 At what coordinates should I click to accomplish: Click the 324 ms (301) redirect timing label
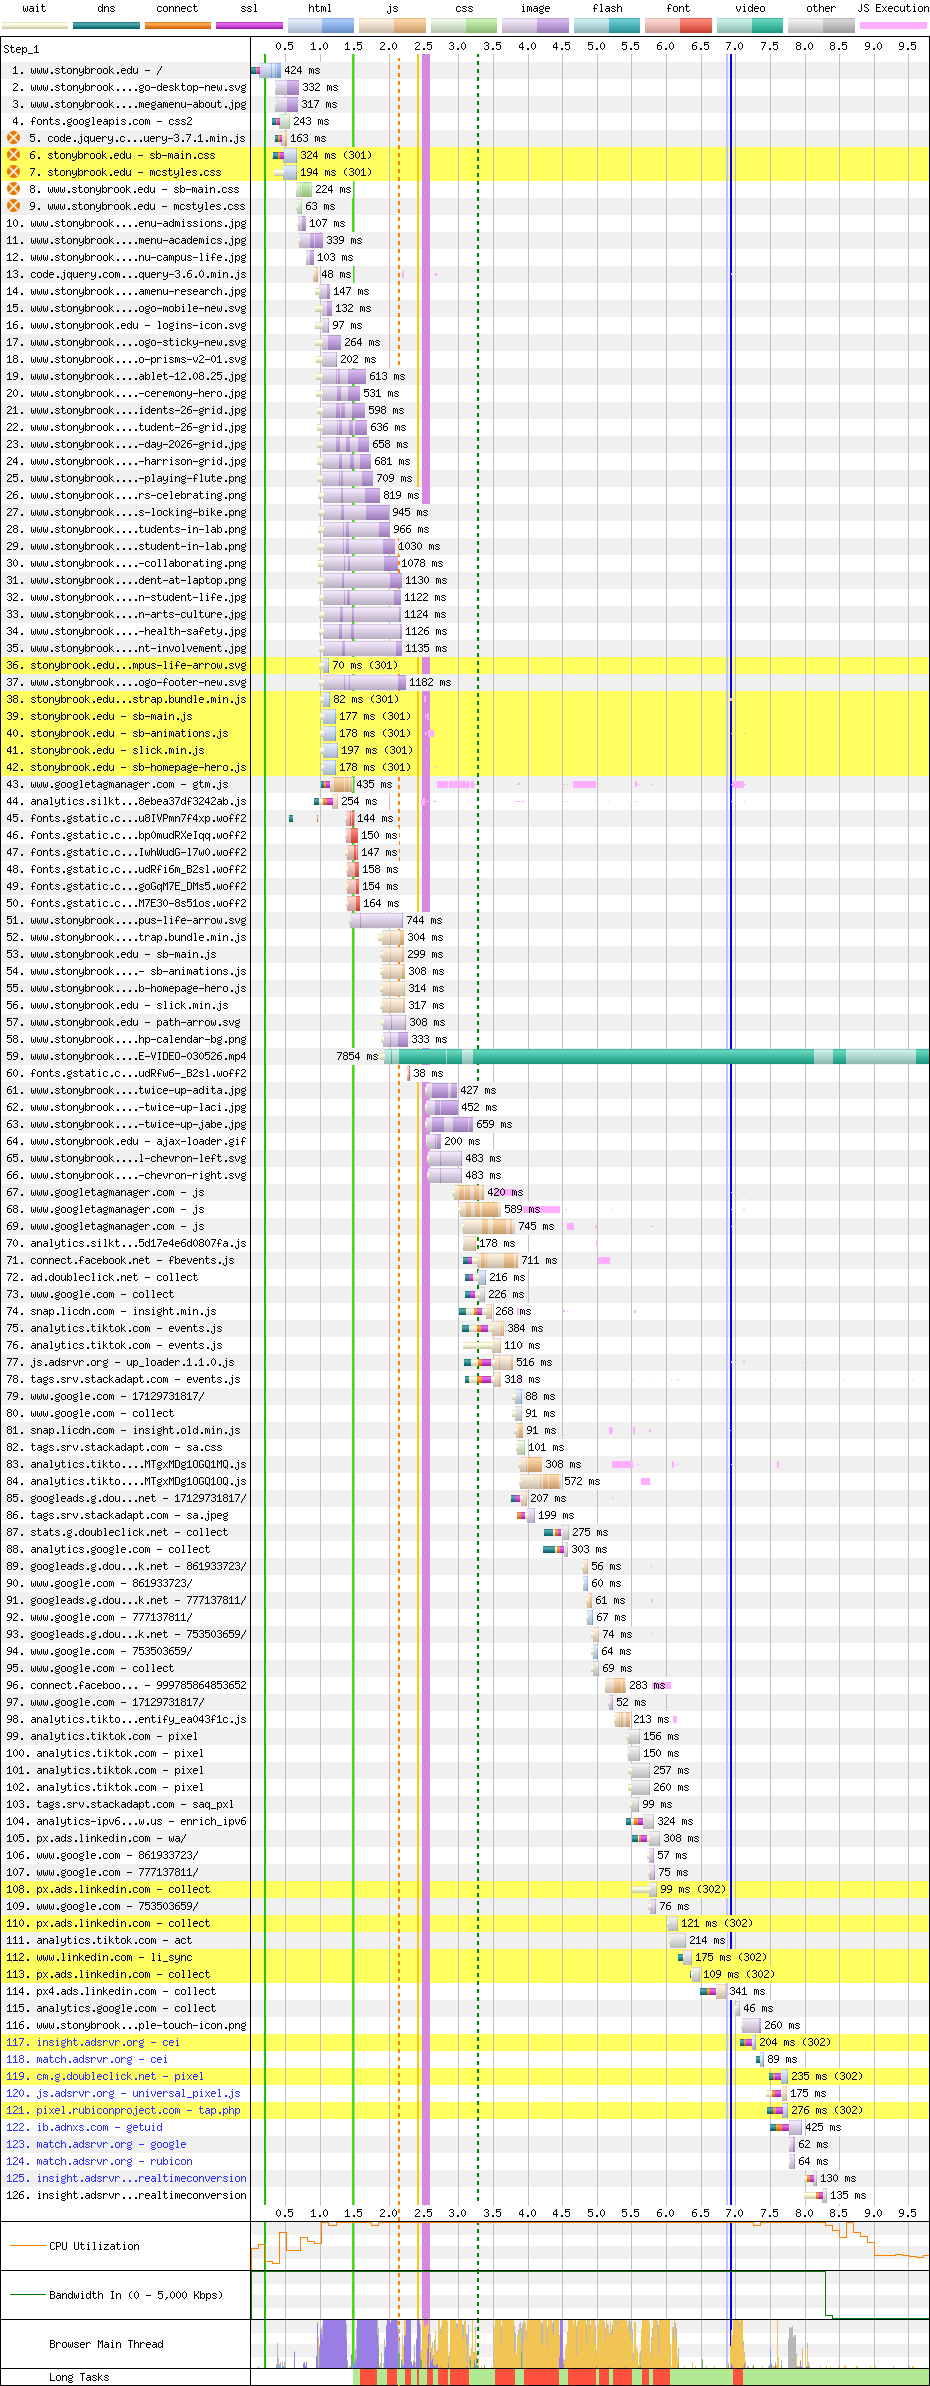[x=336, y=155]
